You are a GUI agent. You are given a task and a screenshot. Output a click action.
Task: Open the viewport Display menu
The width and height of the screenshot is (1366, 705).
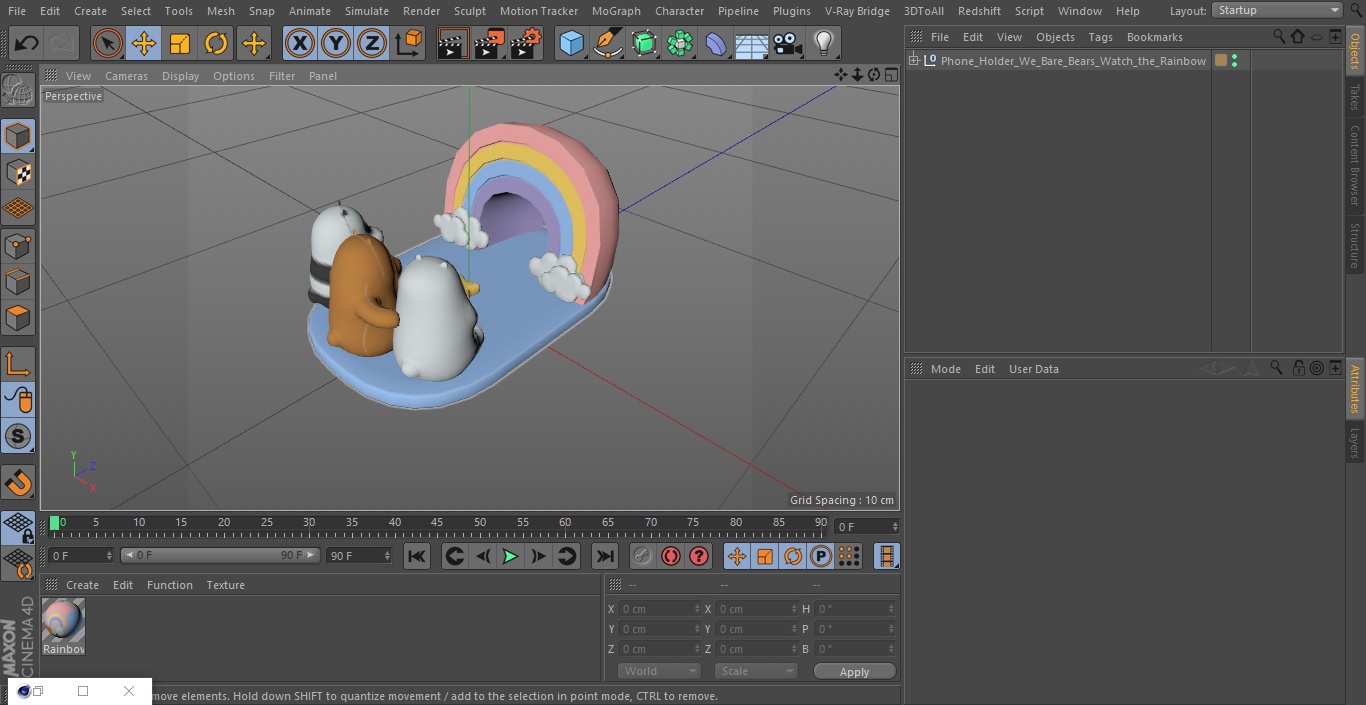[x=180, y=76]
